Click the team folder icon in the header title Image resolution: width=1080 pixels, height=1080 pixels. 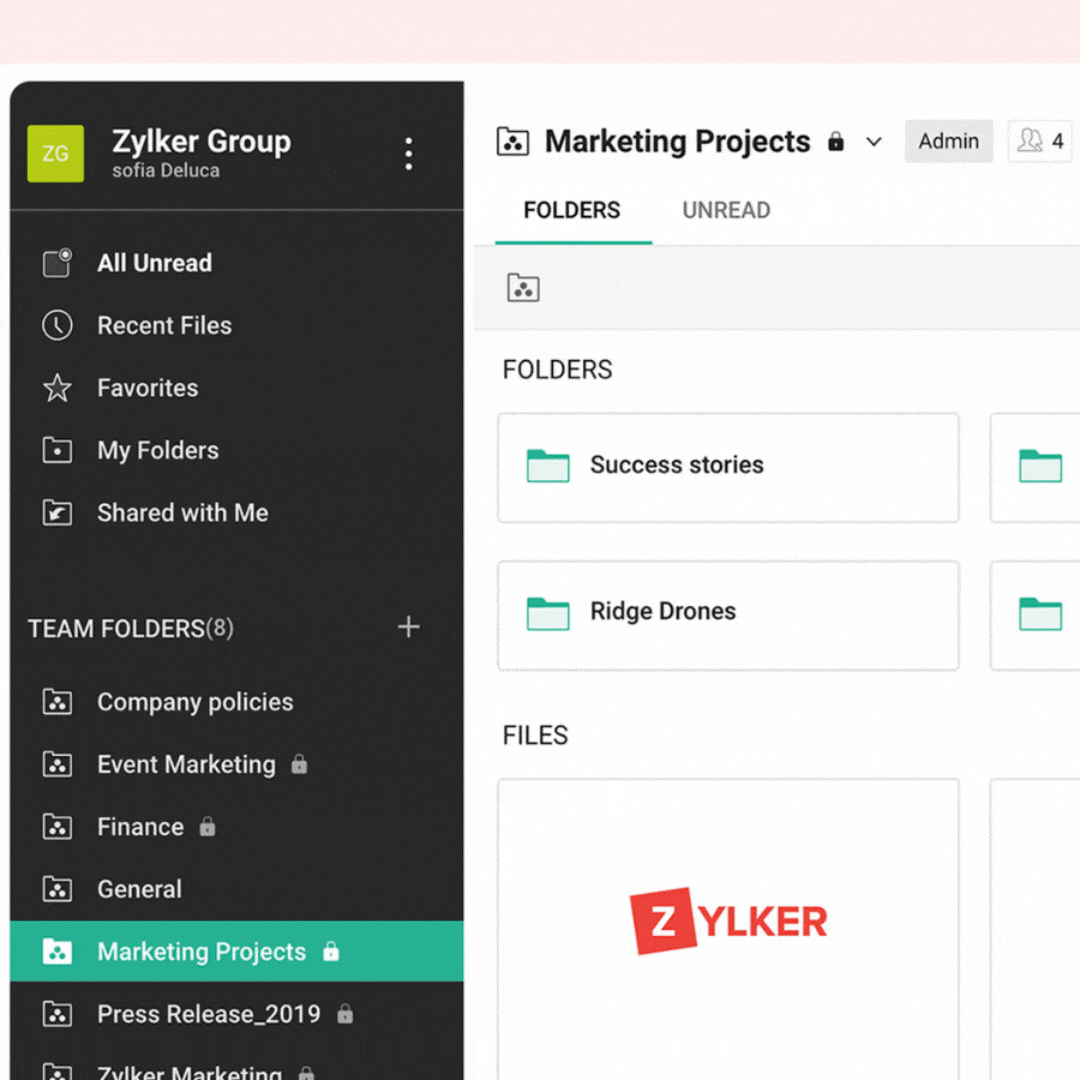tap(513, 141)
